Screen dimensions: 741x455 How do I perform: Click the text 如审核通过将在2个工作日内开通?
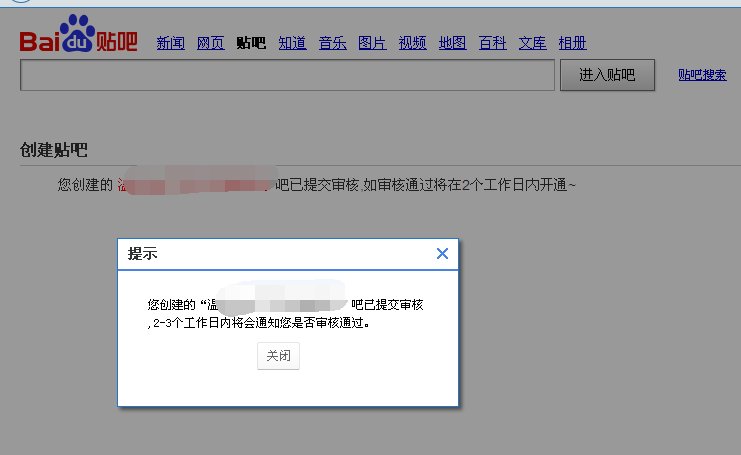(x=465, y=185)
